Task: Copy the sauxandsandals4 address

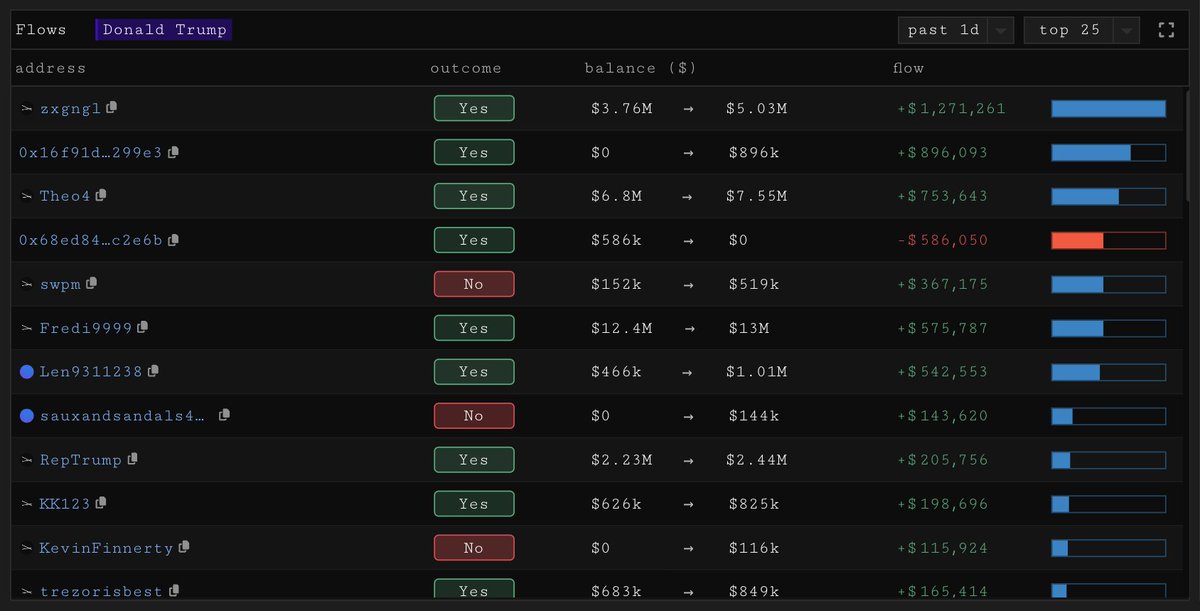Action: click(x=225, y=415)
